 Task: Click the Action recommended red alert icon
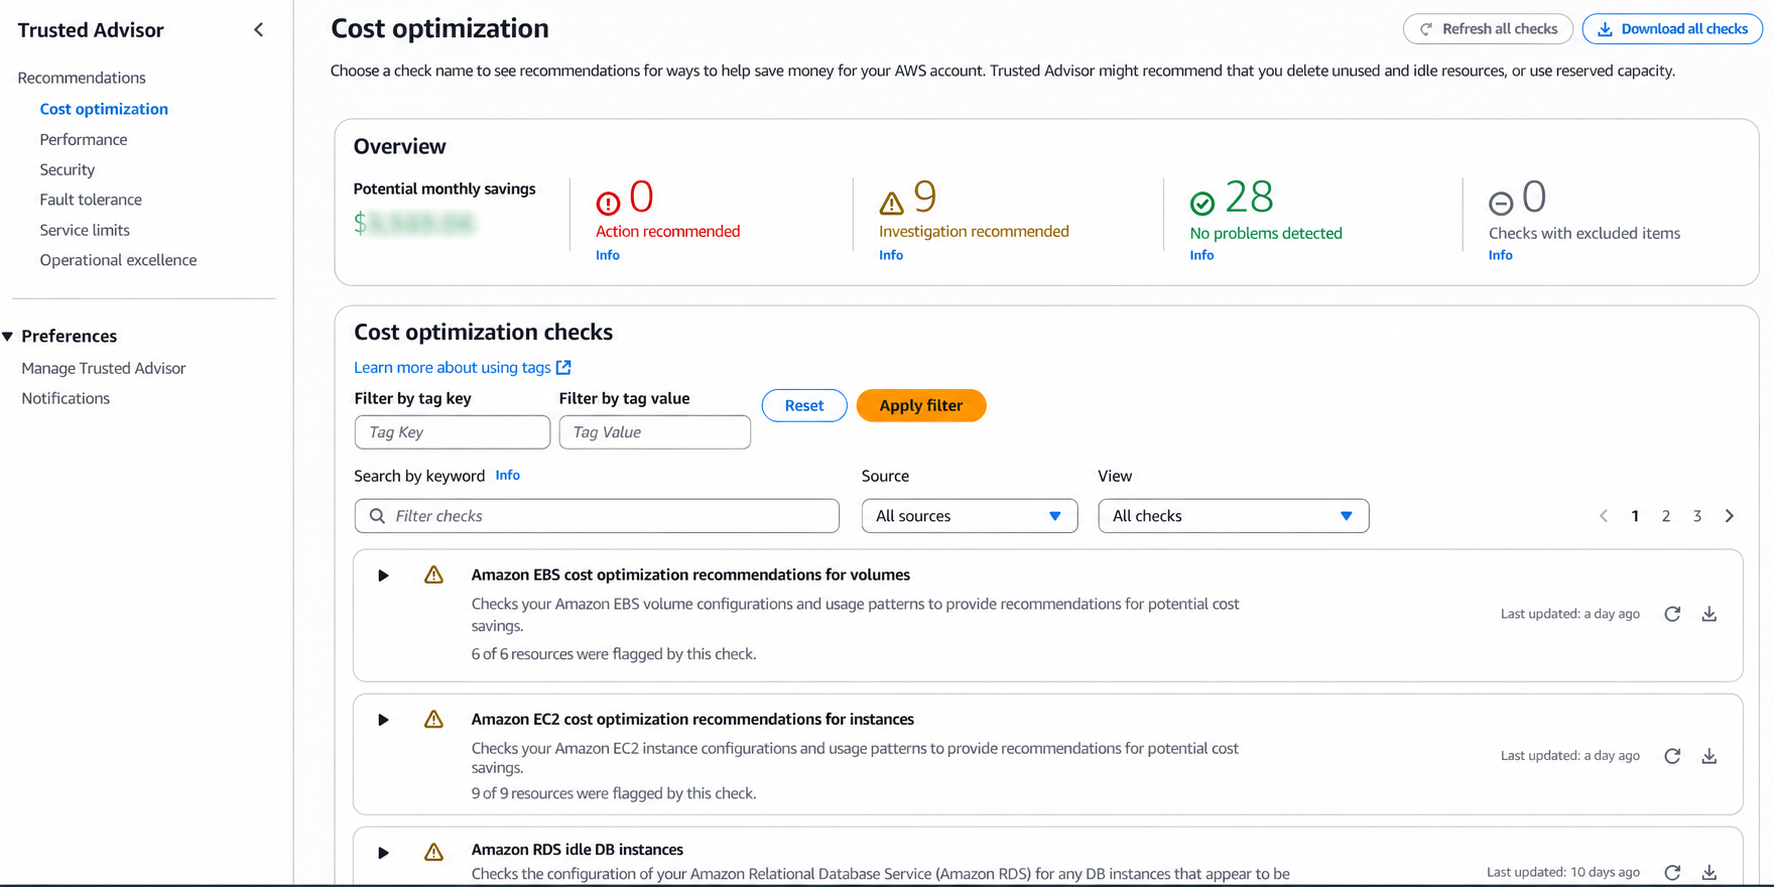pos(608,203)
